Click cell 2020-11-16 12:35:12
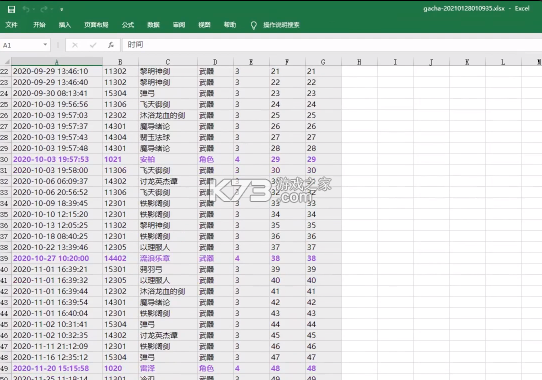542x380 pixels. pyautogui.click(x=57, y=357)
